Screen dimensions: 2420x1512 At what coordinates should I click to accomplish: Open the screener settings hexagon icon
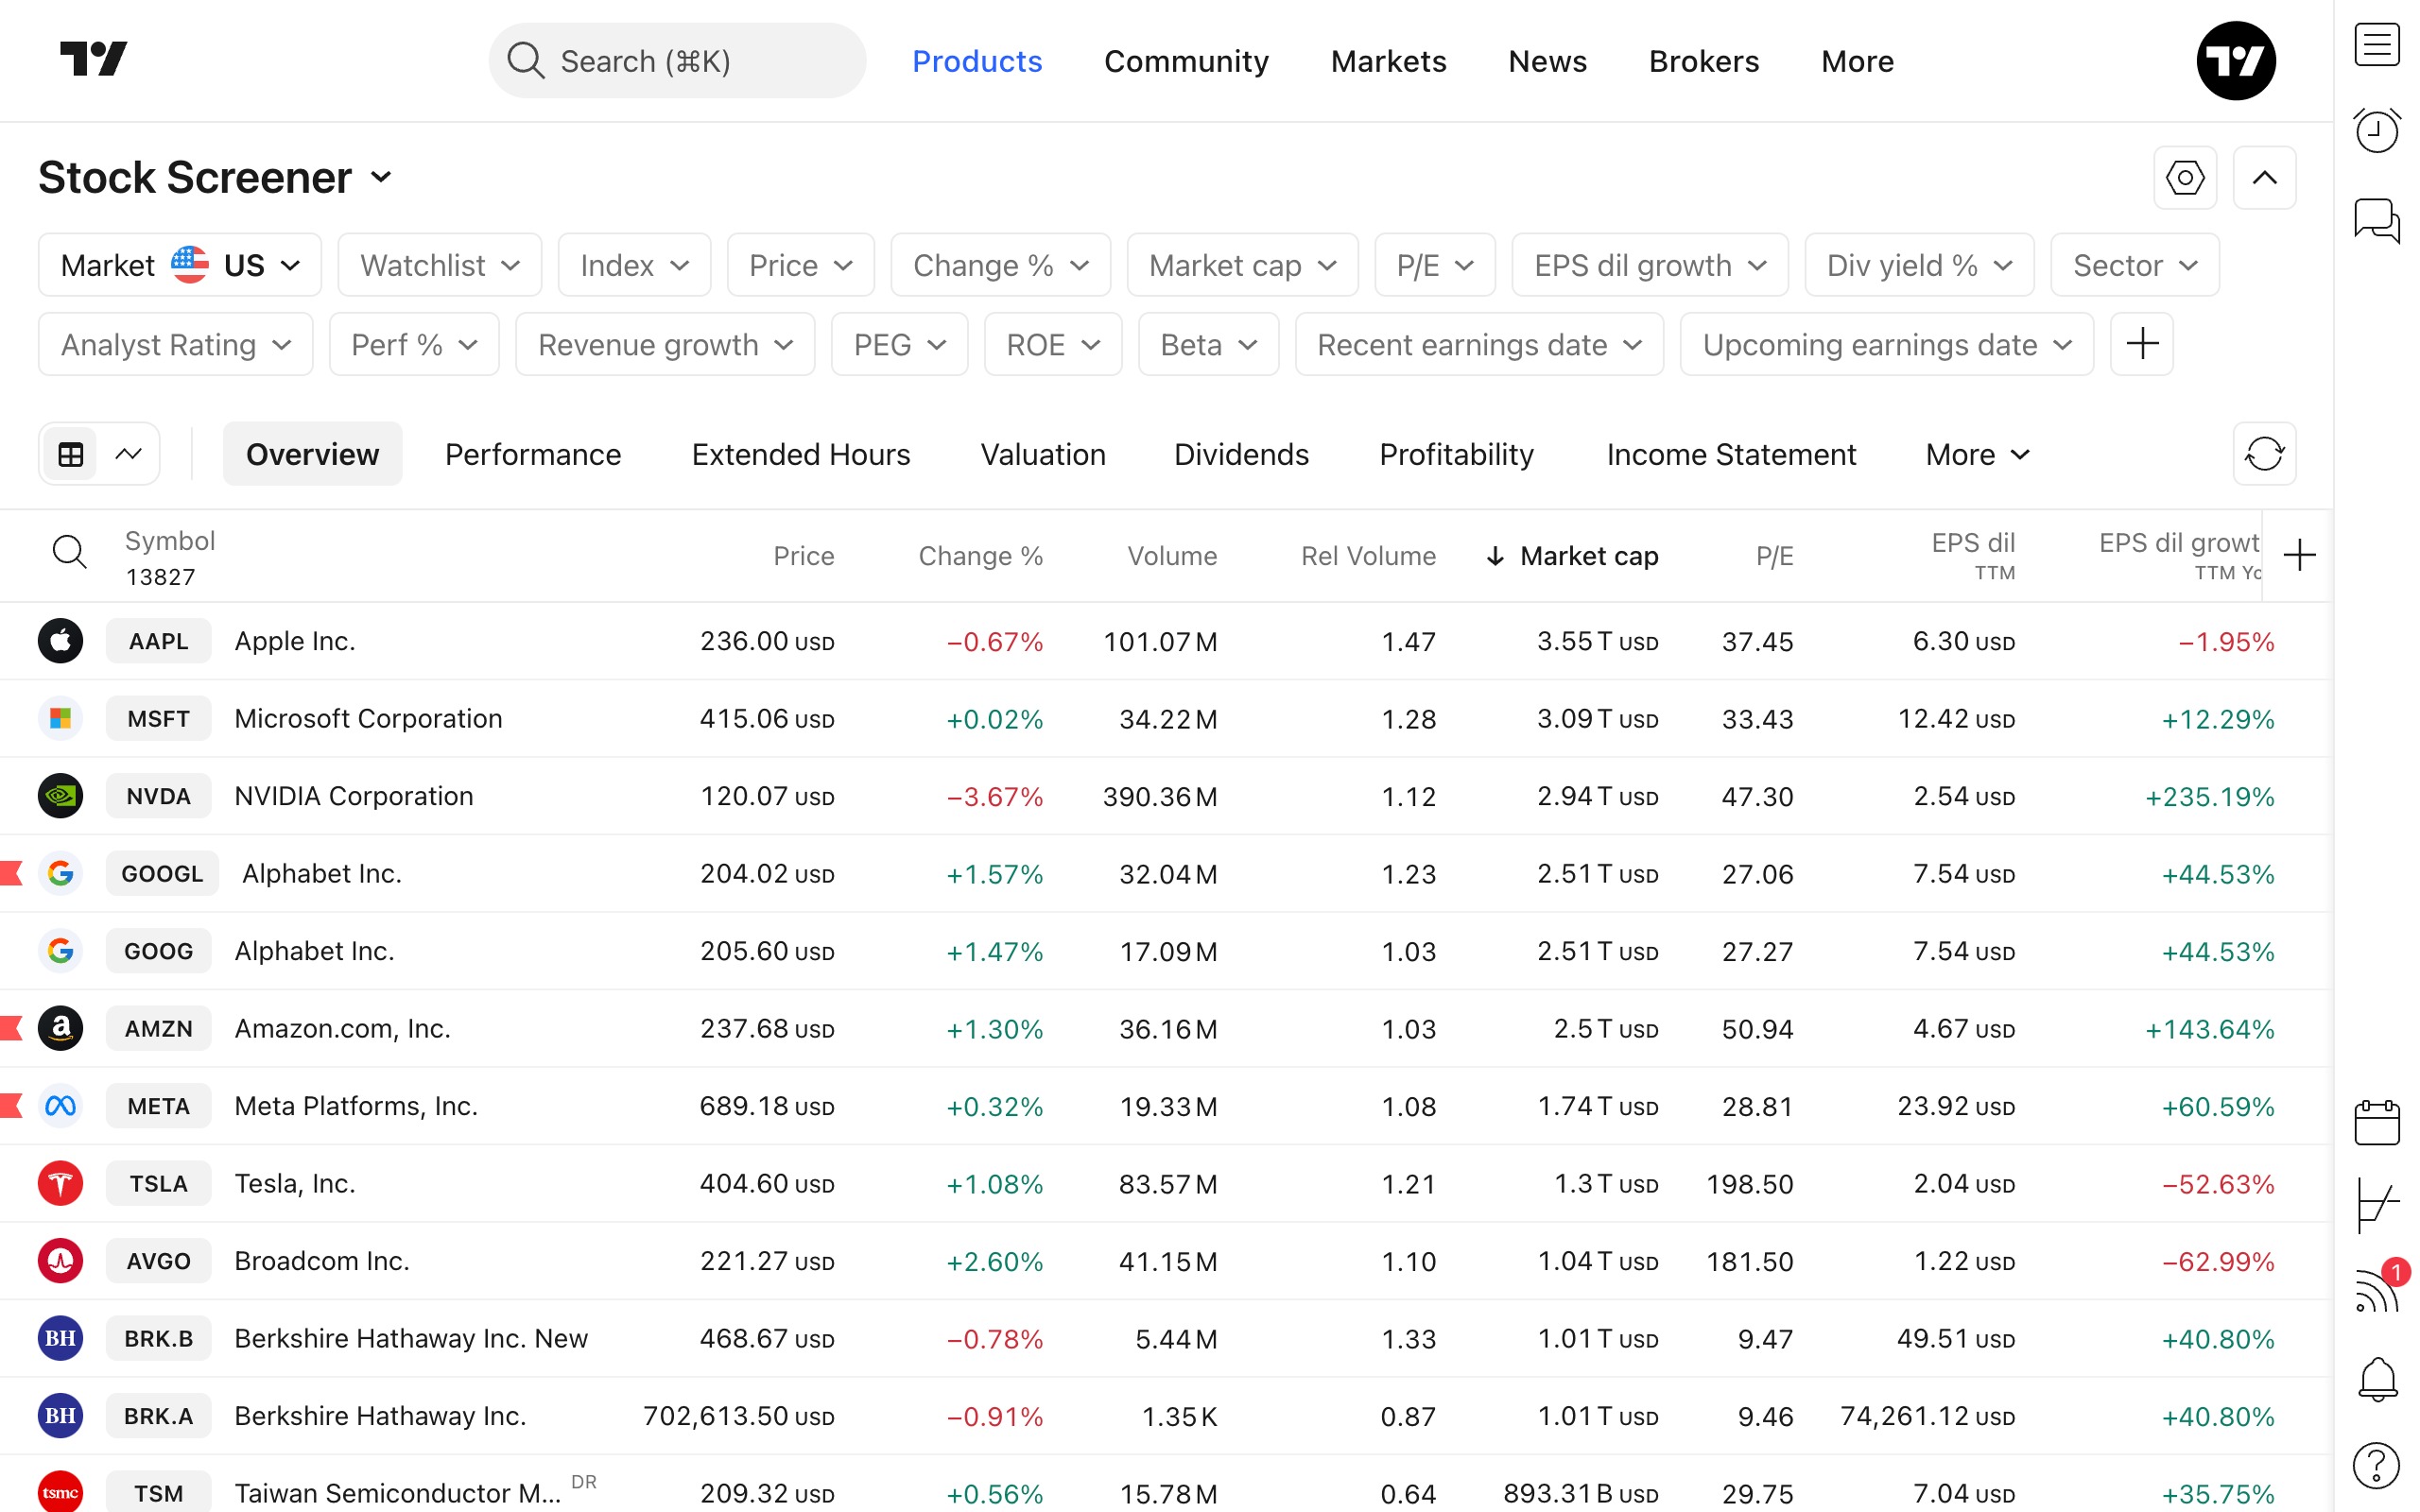coord(2184,178)
